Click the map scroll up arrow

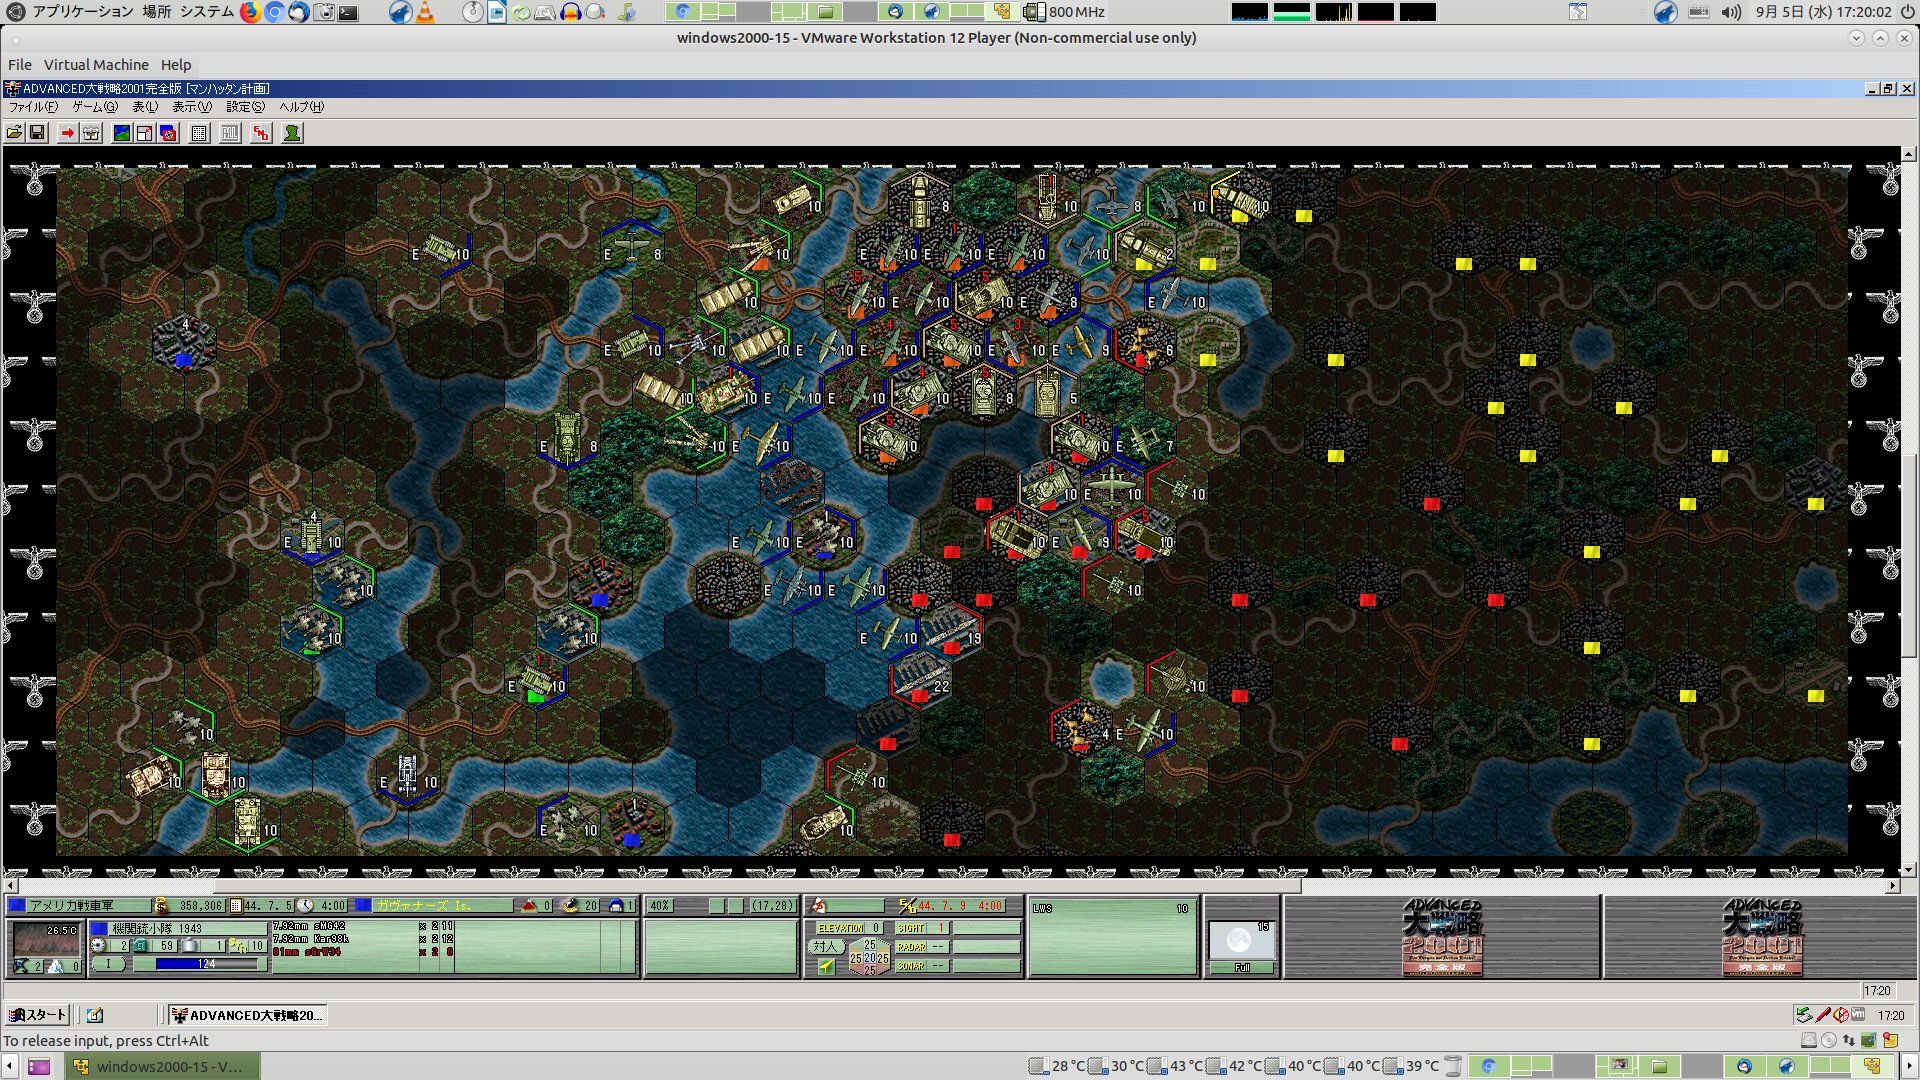tap(1909, 154)
